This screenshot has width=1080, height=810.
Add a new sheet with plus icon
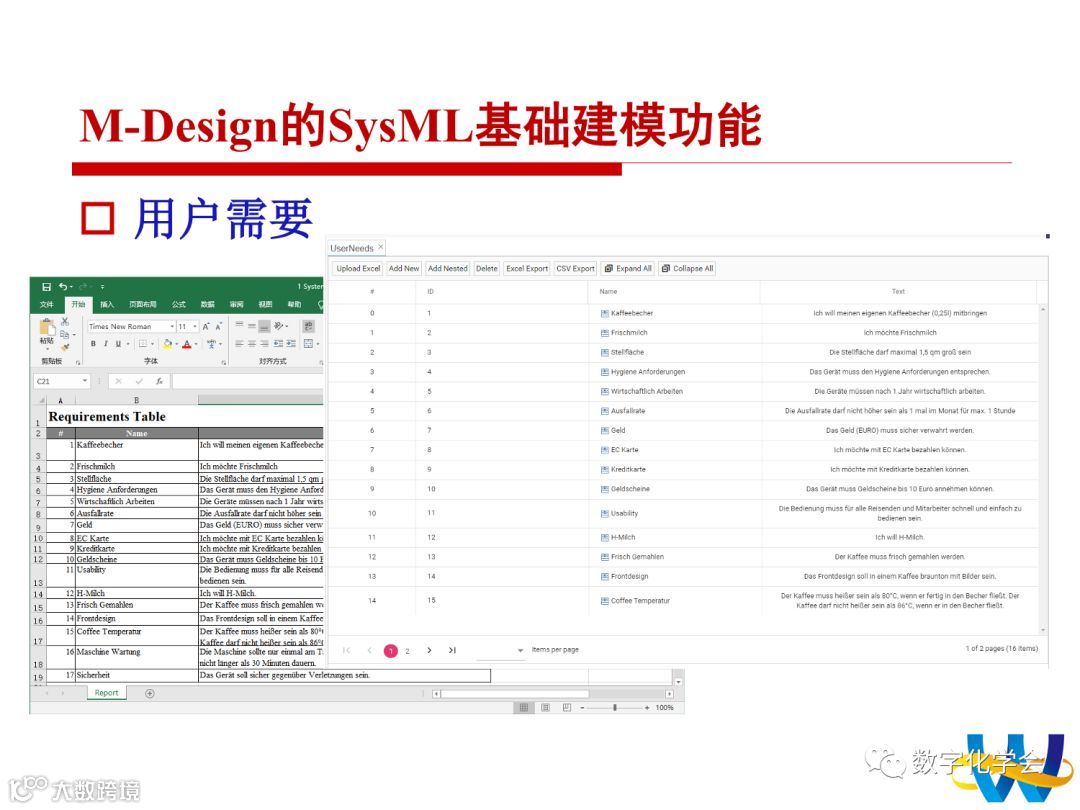pos(149,694)
